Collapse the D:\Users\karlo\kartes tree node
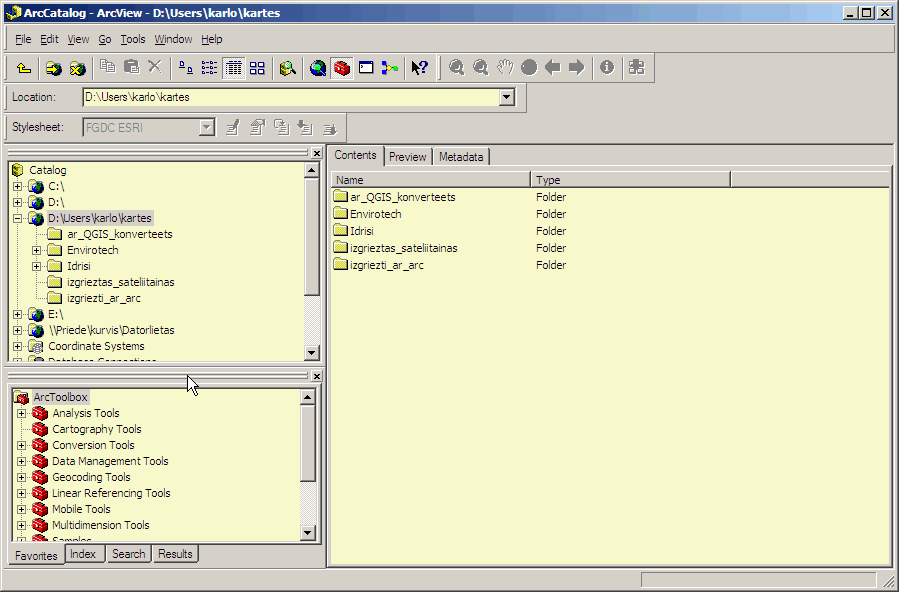This screenshot has height=592, width=899. (18, 218)
